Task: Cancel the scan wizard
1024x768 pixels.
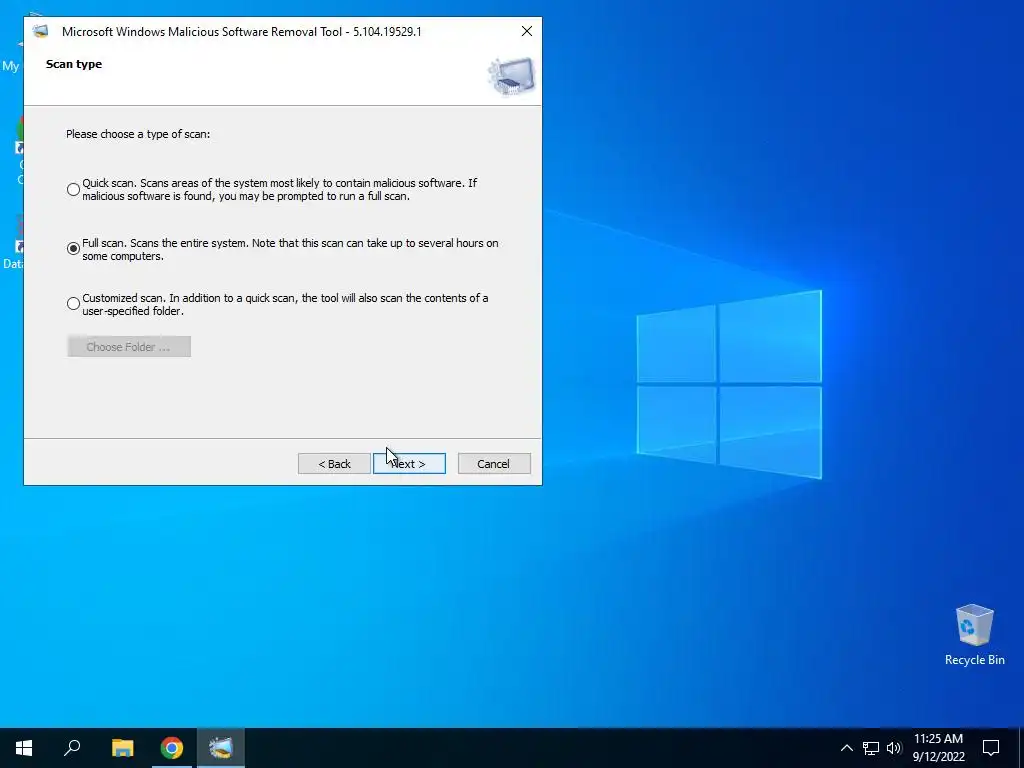Action: click(494, 464)
